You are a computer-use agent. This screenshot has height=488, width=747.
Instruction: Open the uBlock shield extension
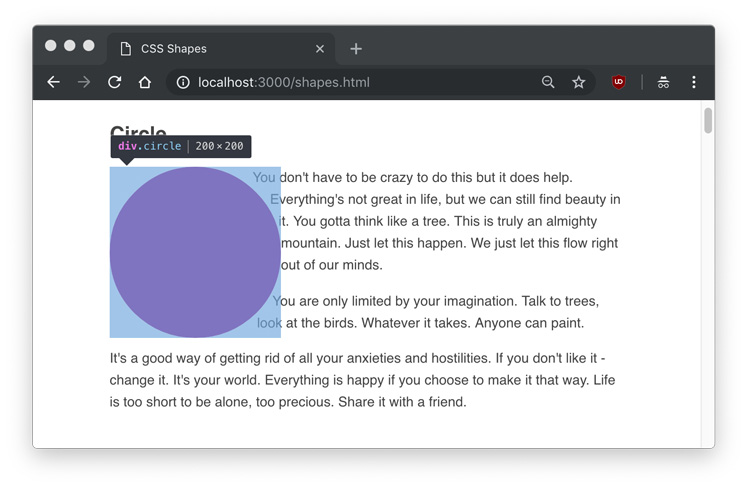tap(619, 82)
